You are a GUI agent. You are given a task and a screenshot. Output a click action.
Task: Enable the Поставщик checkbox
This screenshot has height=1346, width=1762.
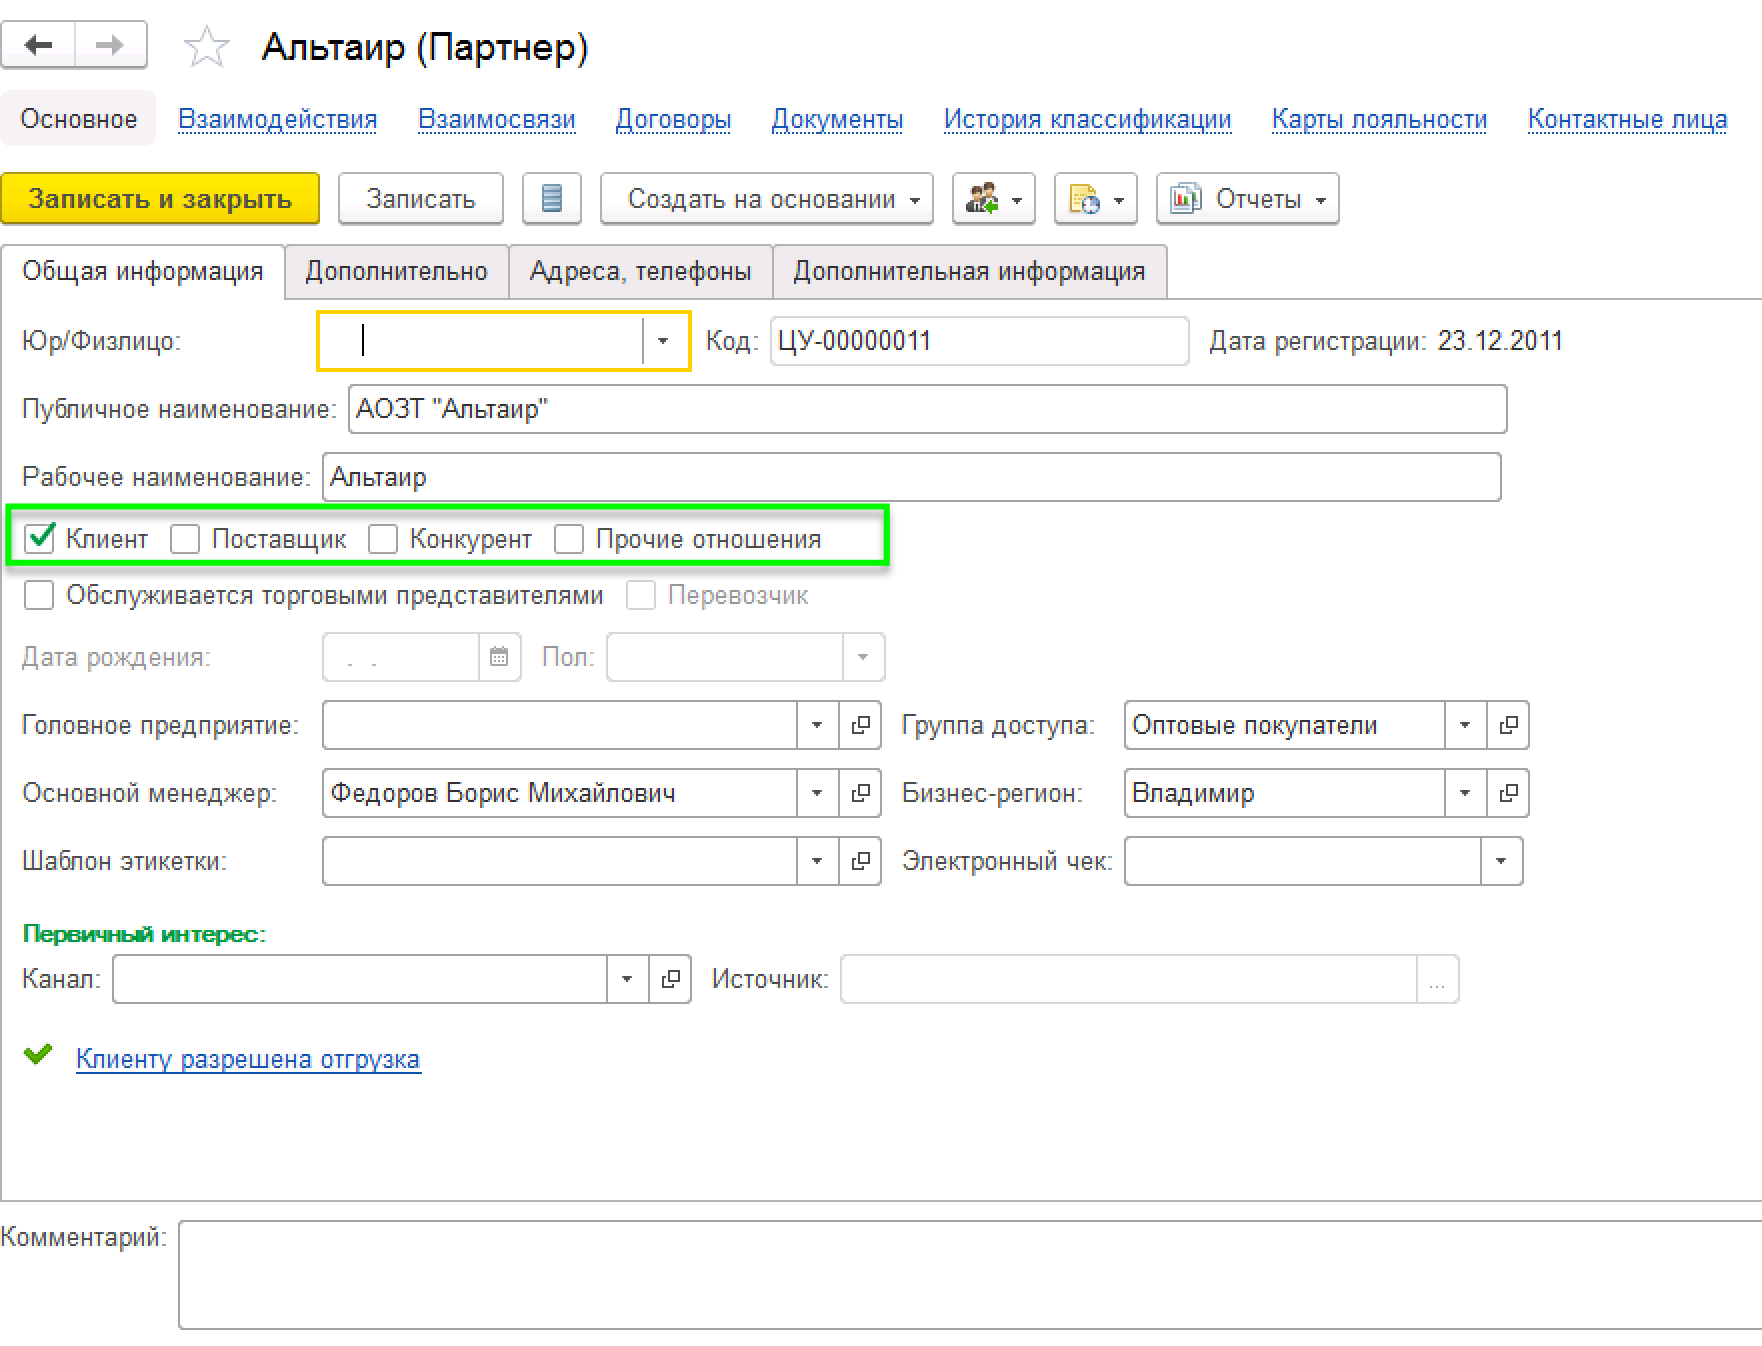click(x=185, y=539)
